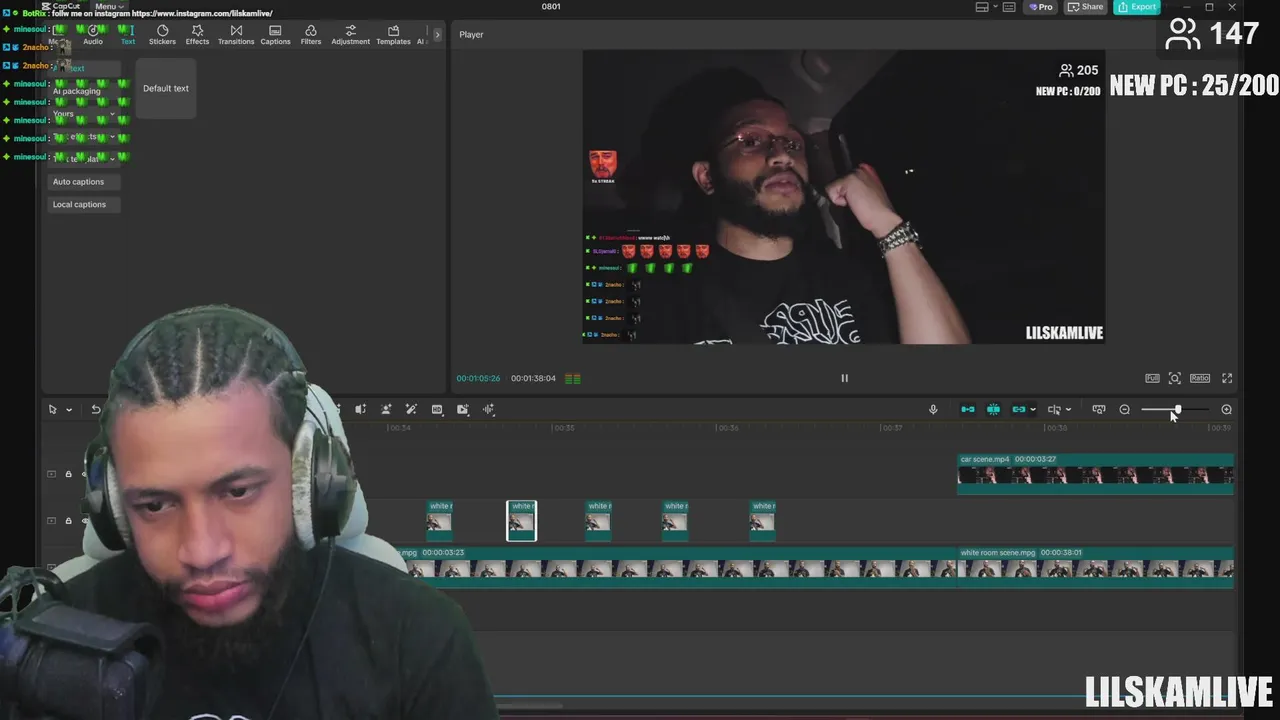This screenshot has width=1280, height=720.
Task: Open the Effects tab
Action: (197, 35)
